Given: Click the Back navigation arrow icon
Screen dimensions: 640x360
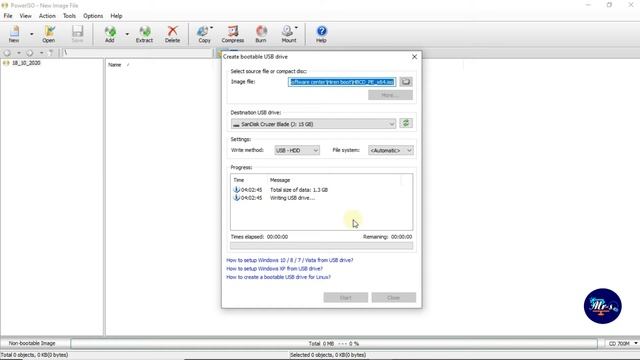Looking at the screenshot, I should click(x=7, y=53).
